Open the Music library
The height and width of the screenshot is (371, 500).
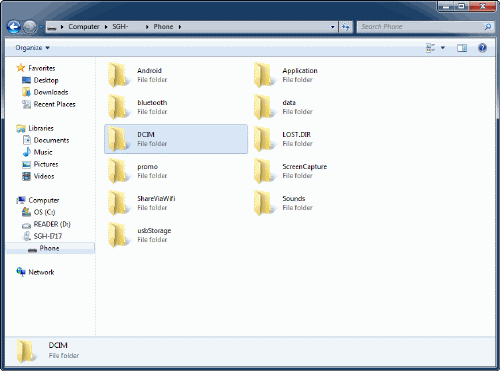43,152
